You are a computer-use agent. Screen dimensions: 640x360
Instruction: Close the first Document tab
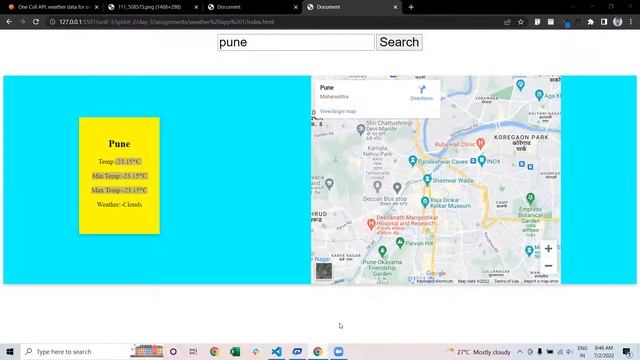tap(296, 7)
